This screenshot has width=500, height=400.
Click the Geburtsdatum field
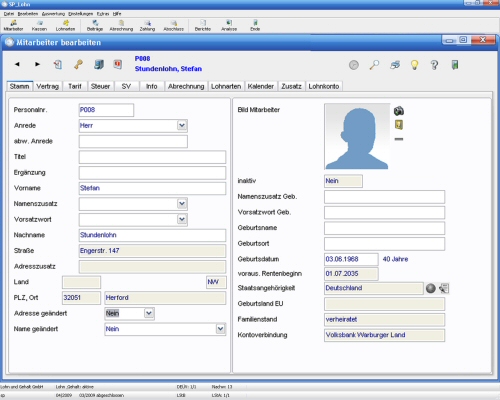point(351,259)
